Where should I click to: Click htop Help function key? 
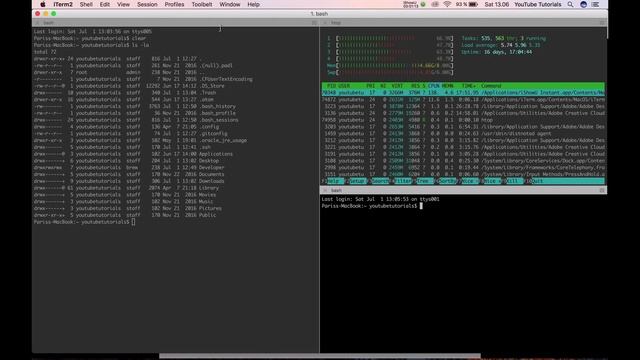coord(335,181)
